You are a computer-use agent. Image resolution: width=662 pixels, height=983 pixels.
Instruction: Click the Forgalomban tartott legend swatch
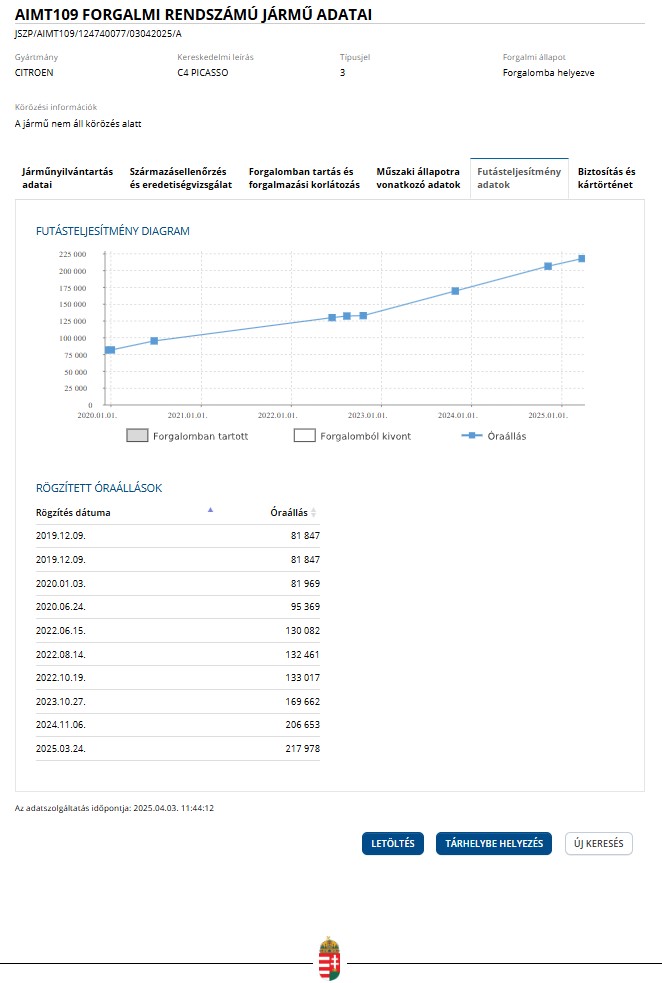tap(137, 436)
